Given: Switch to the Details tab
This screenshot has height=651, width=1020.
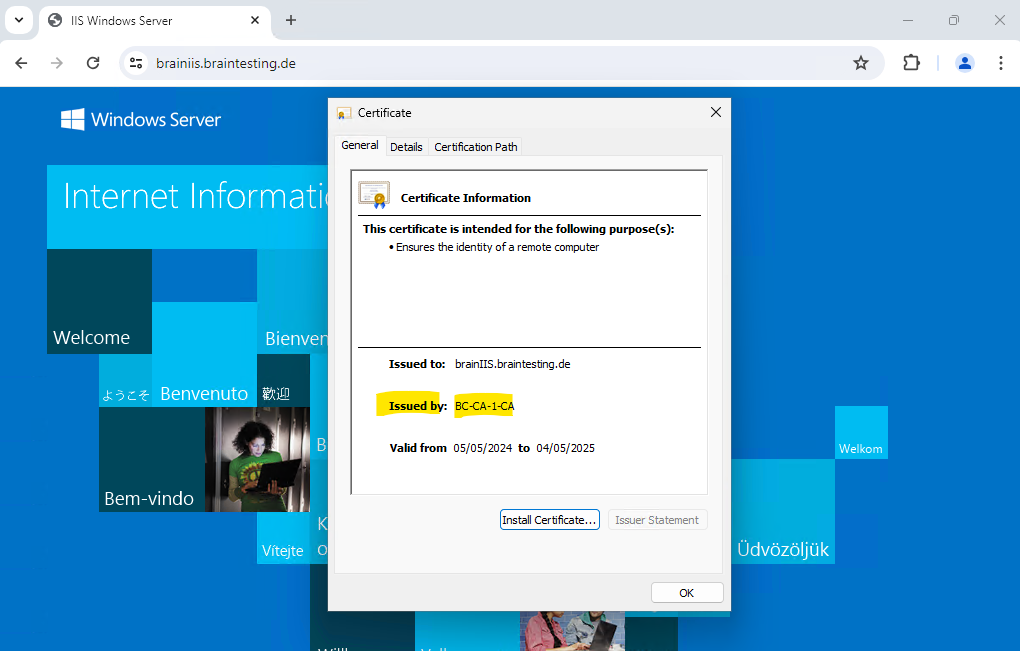Looking at the screenshot, I should point(406,147).
